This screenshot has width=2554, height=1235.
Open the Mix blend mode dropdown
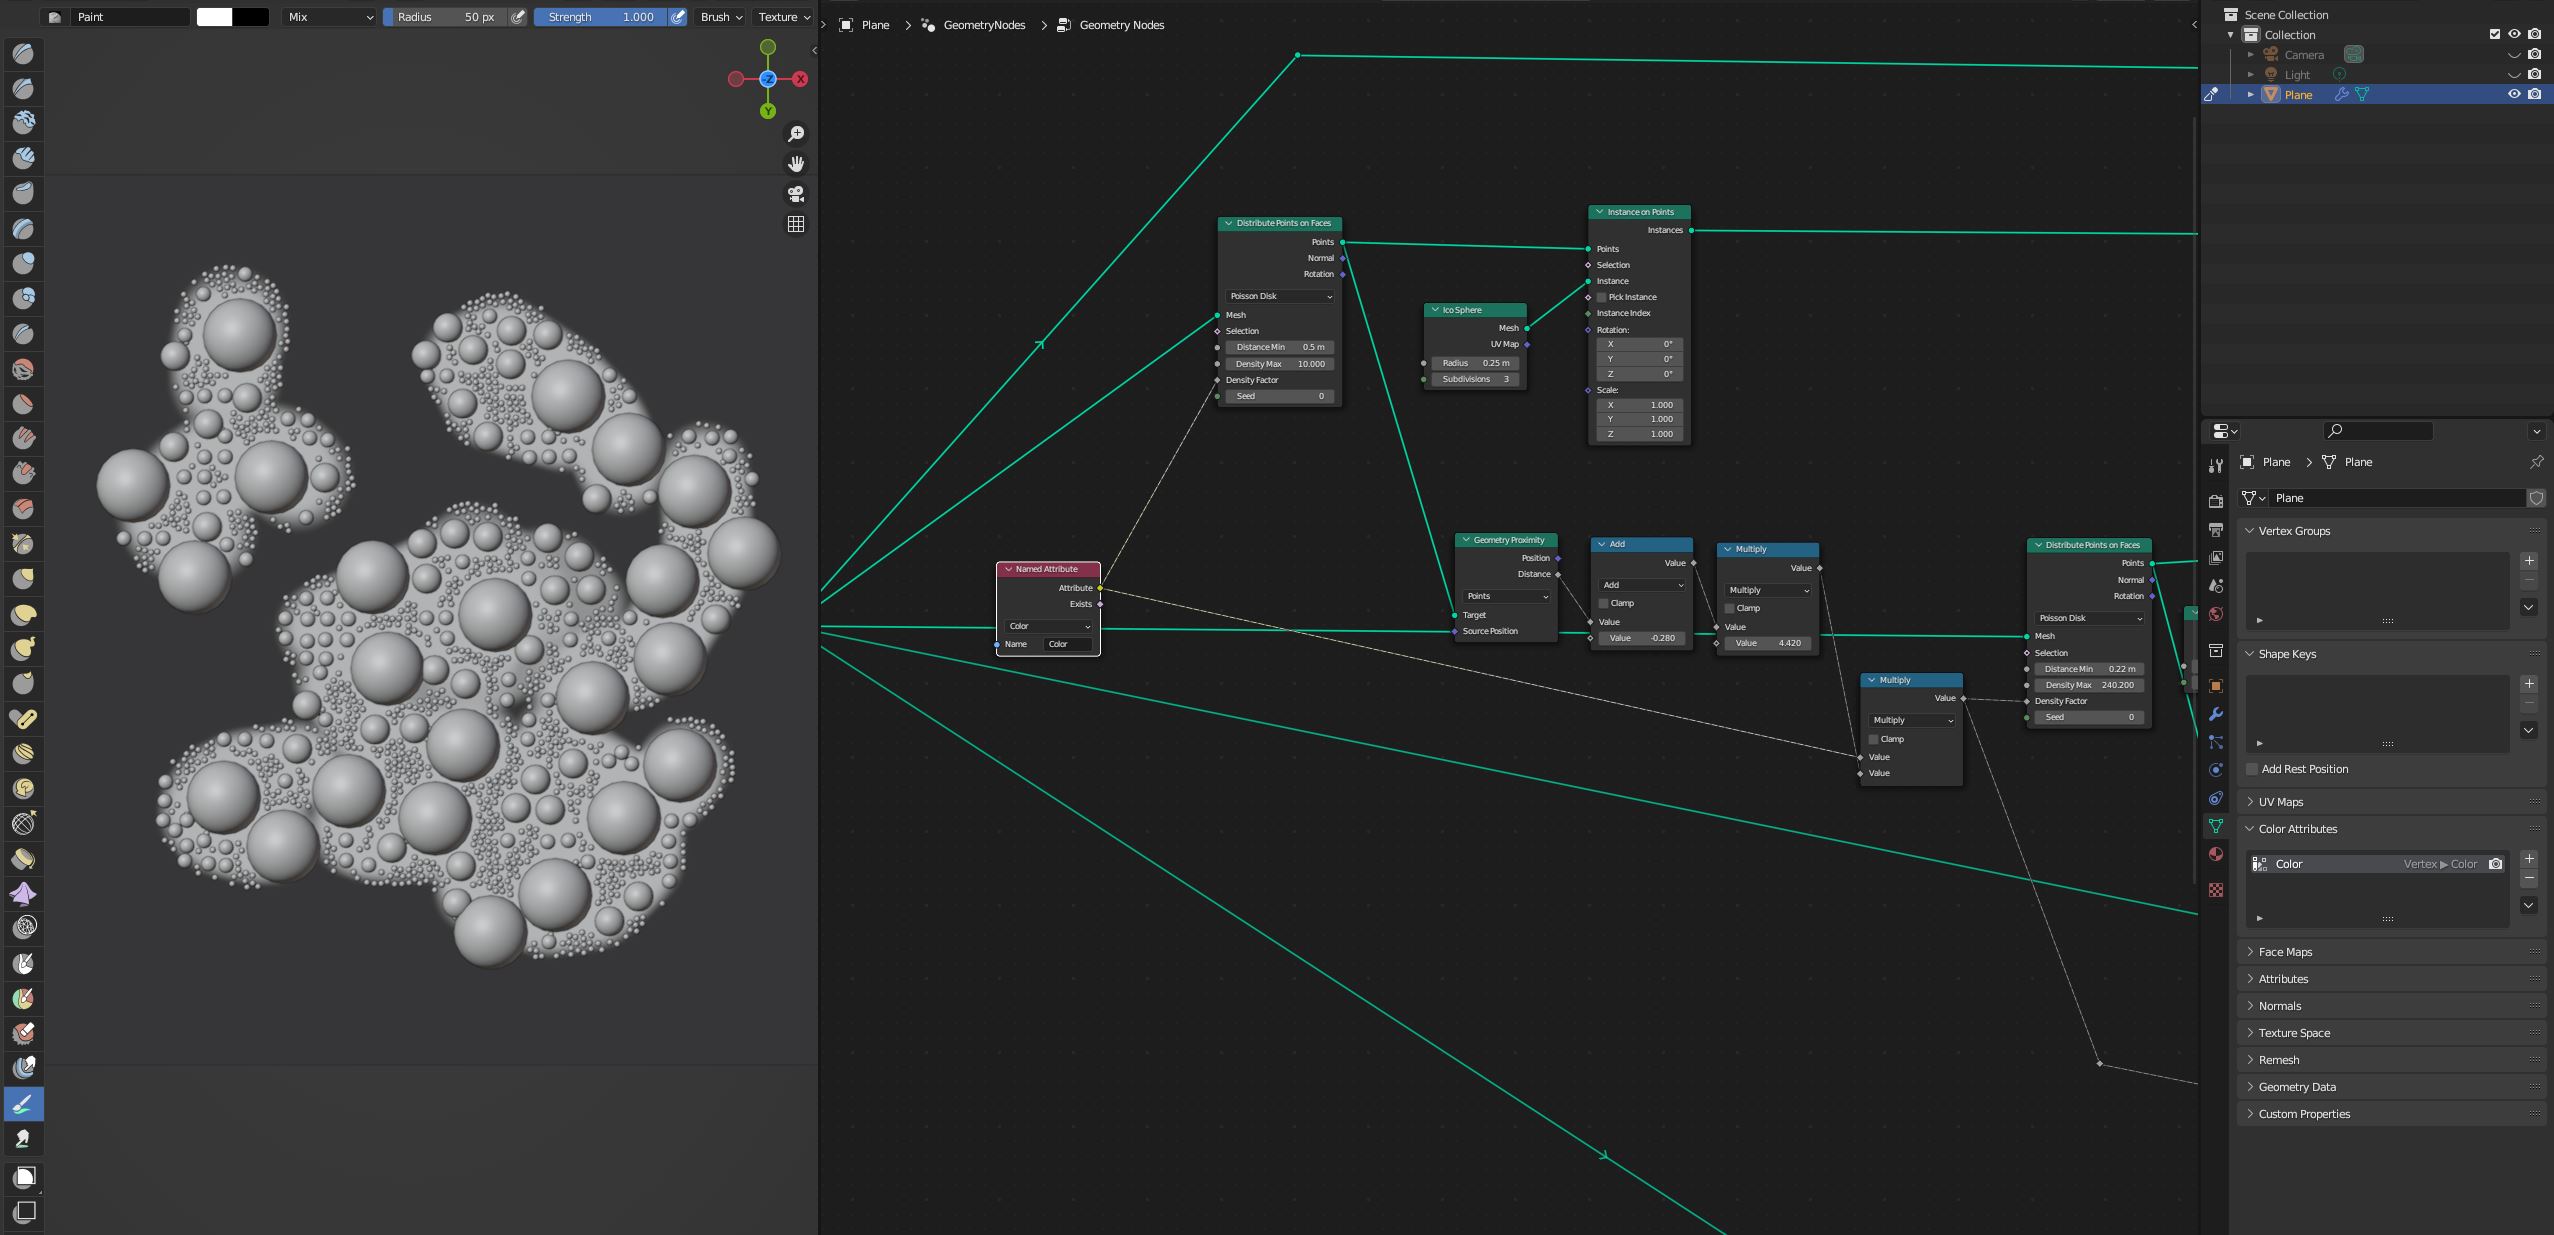tap(329, 17)
